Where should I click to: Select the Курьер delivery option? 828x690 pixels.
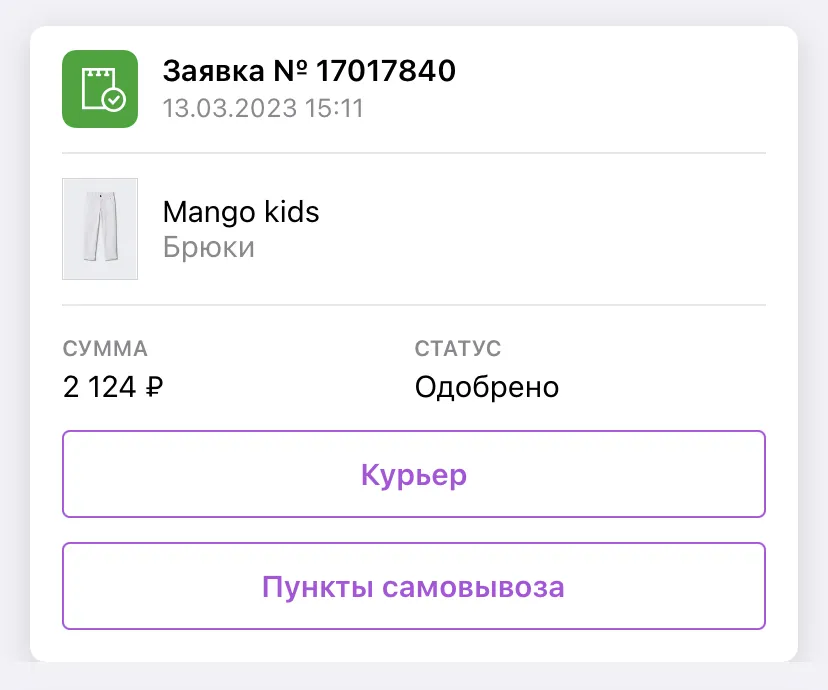[x=414, y=474]
